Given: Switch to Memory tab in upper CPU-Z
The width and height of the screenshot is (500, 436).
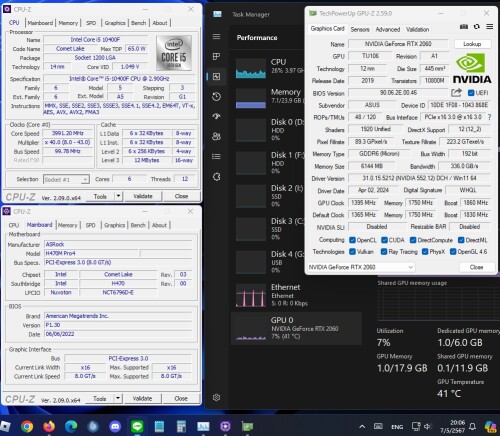Looking at the screenshot, I should point(68,23).
